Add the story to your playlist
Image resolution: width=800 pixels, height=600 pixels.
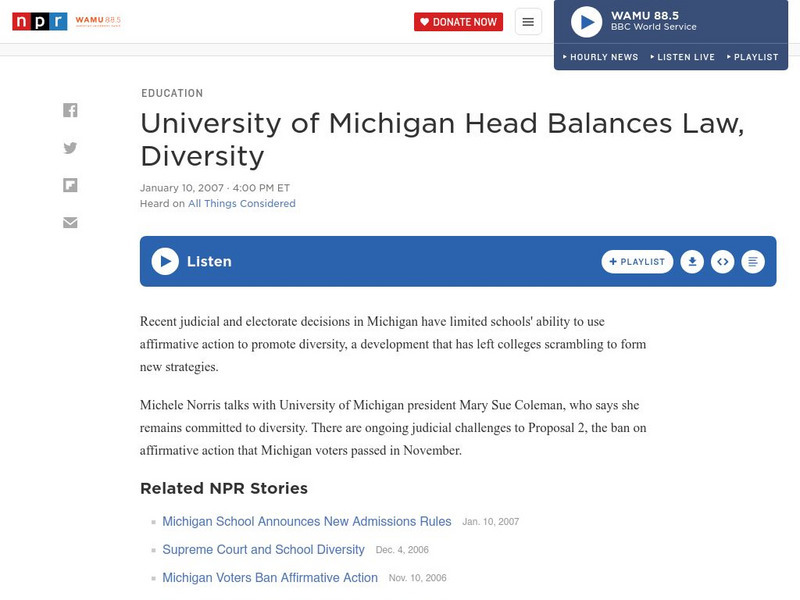tap(637, 261)
